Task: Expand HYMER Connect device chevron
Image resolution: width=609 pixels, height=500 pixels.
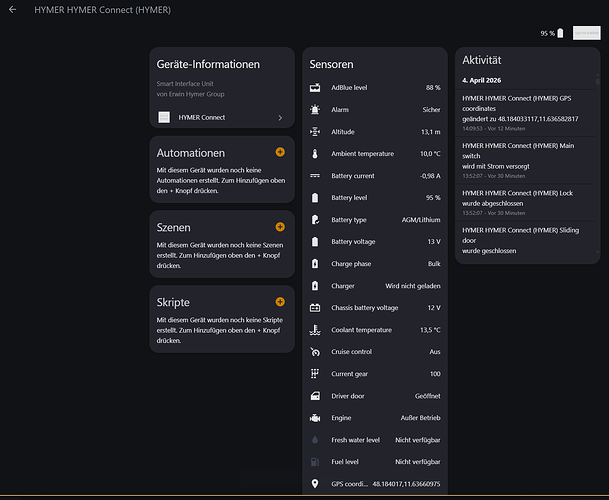Action: 280,118
